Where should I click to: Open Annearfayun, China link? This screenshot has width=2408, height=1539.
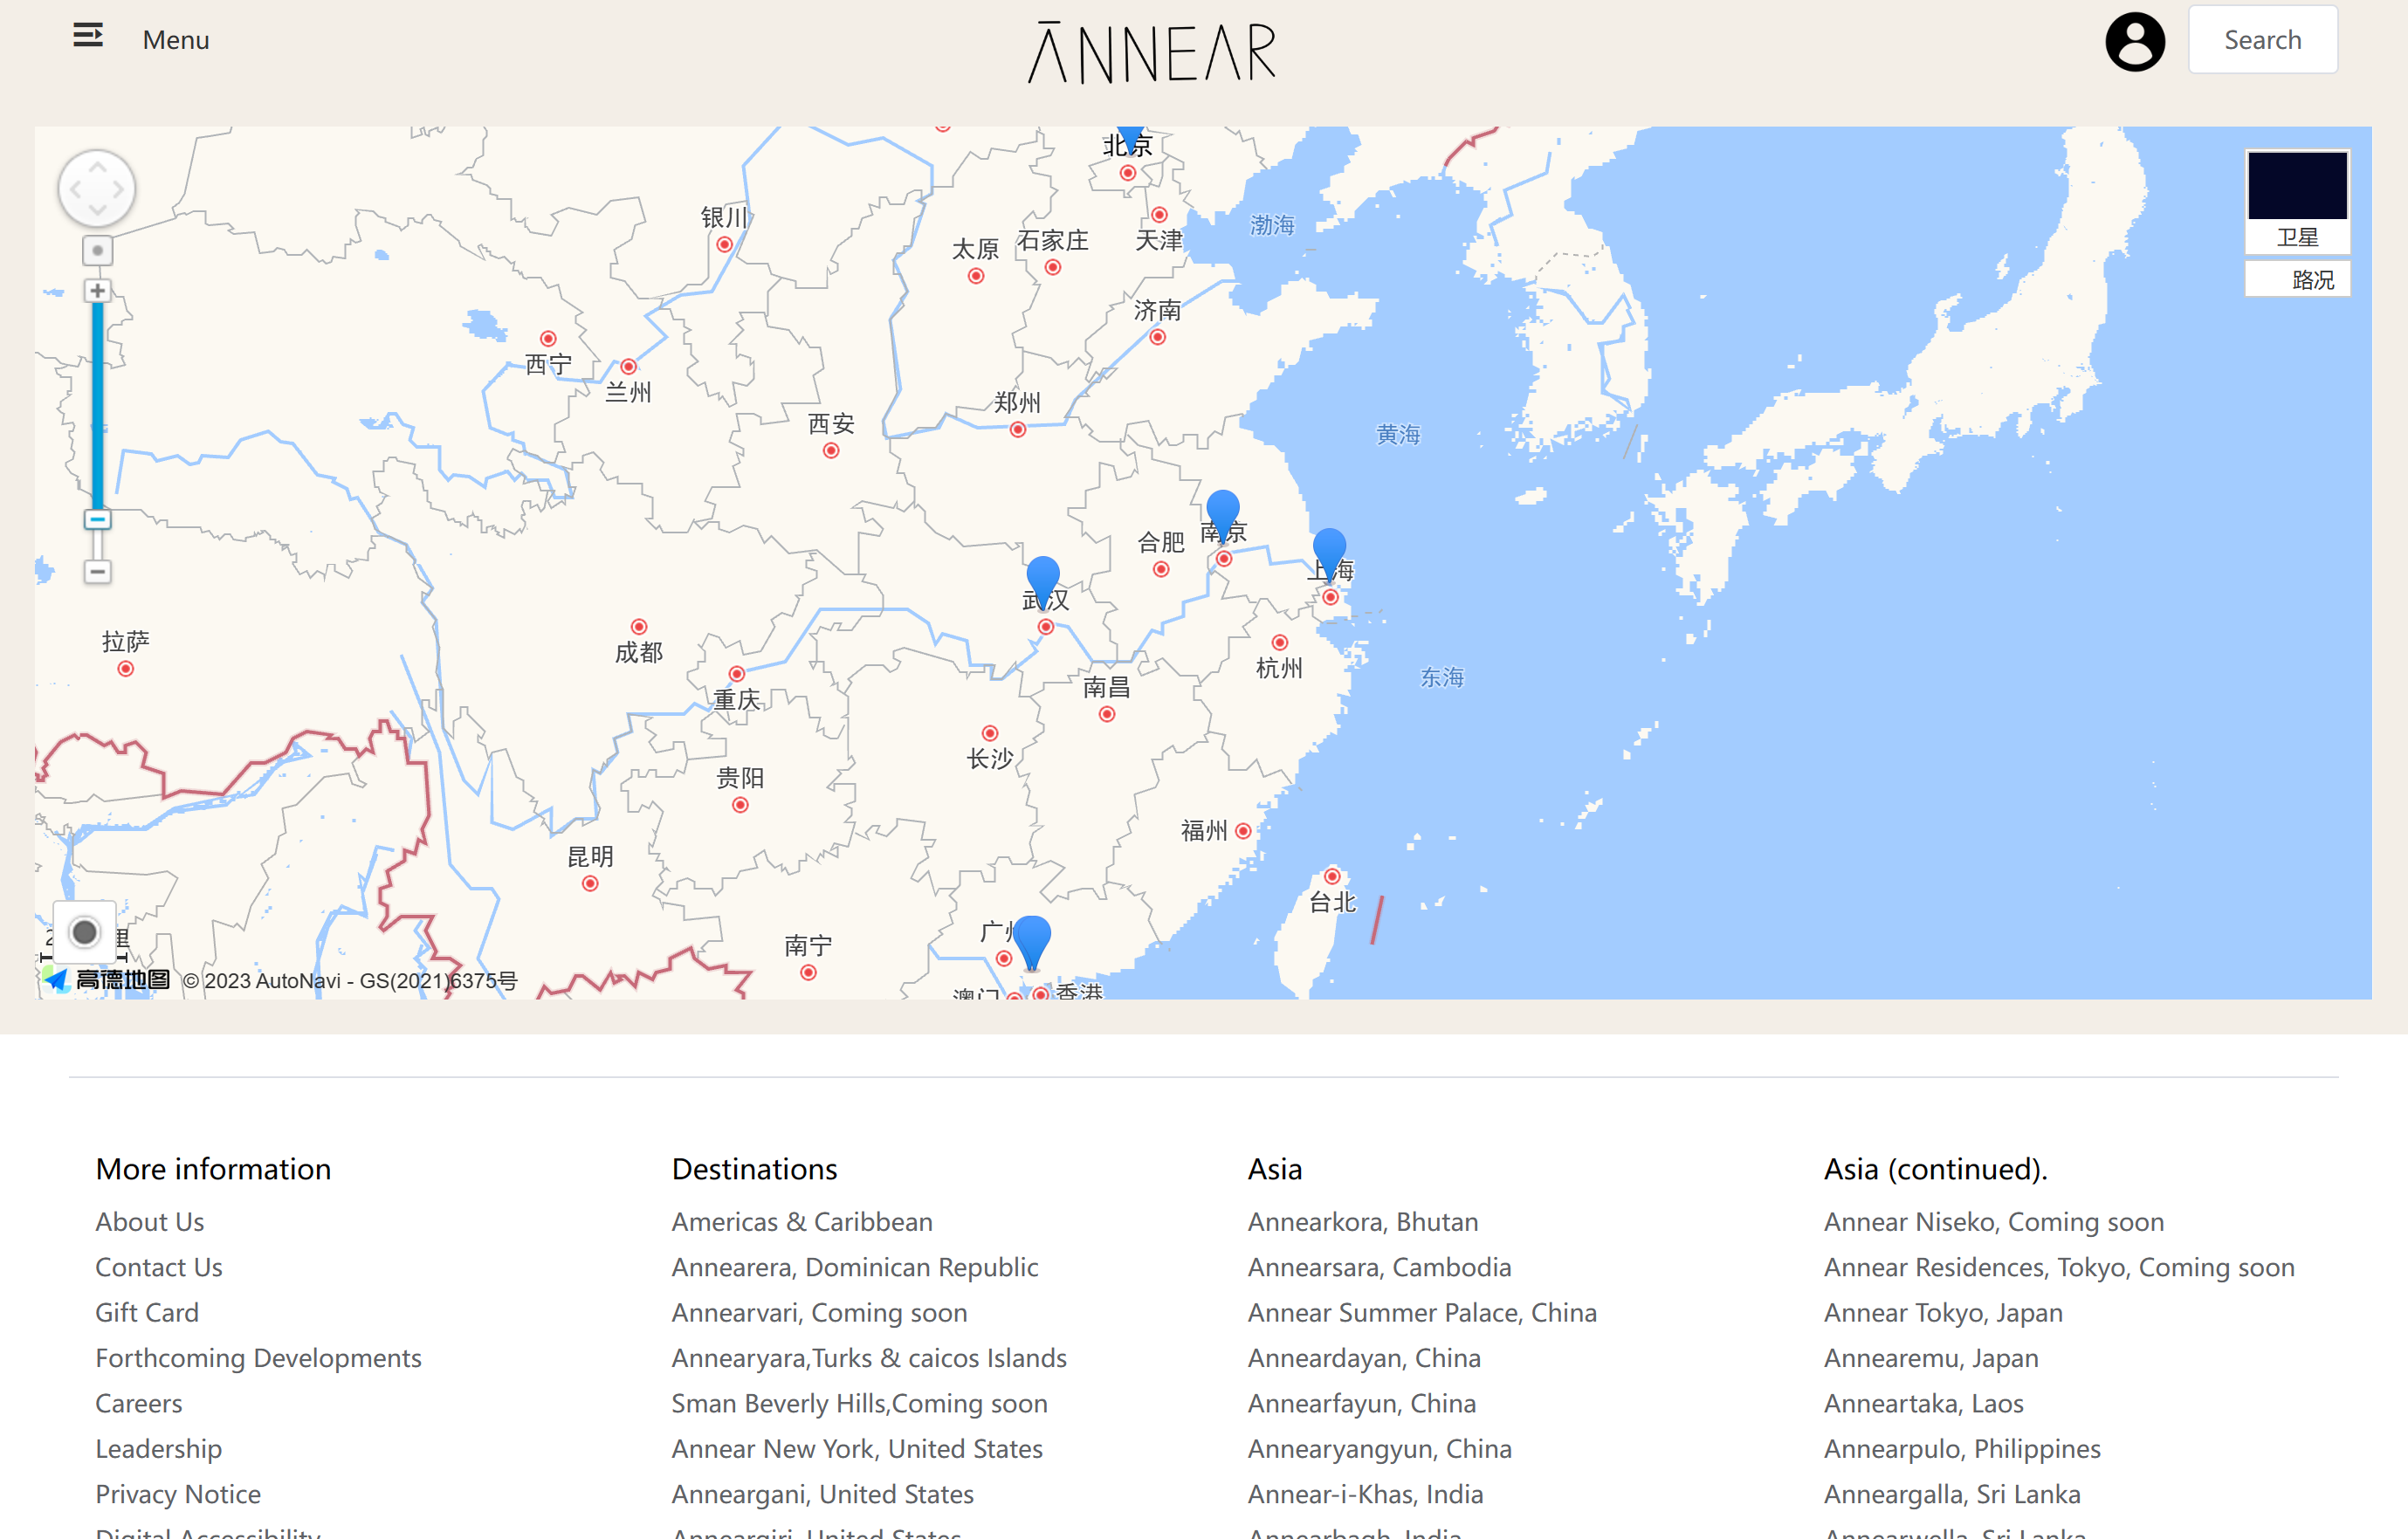coord(1362,1404)
